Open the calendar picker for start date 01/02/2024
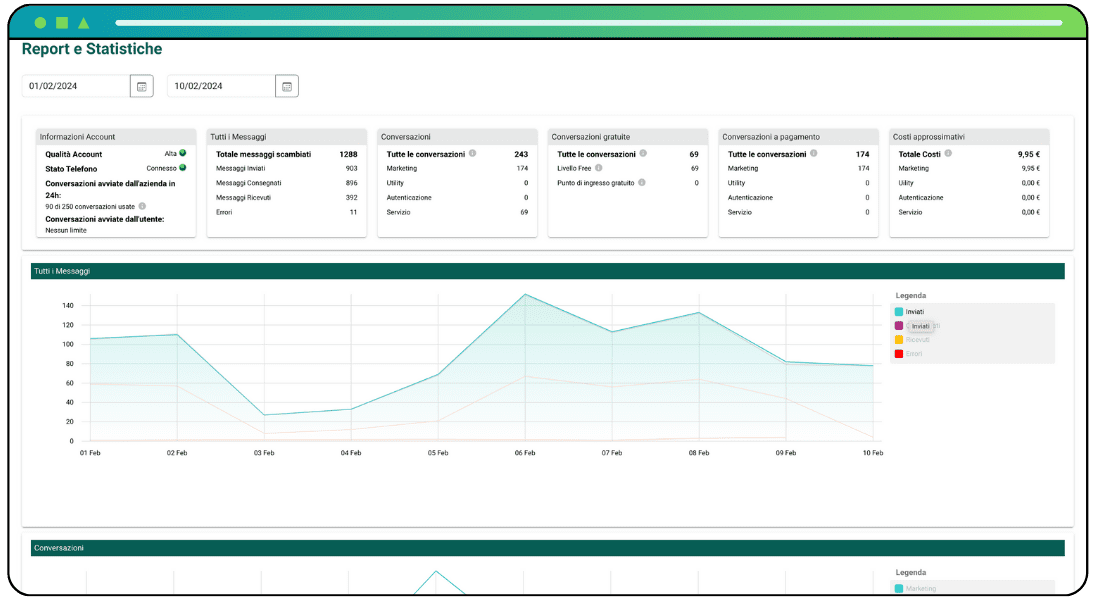This screenshot has height=600, width=1100. tap(142, 86)
